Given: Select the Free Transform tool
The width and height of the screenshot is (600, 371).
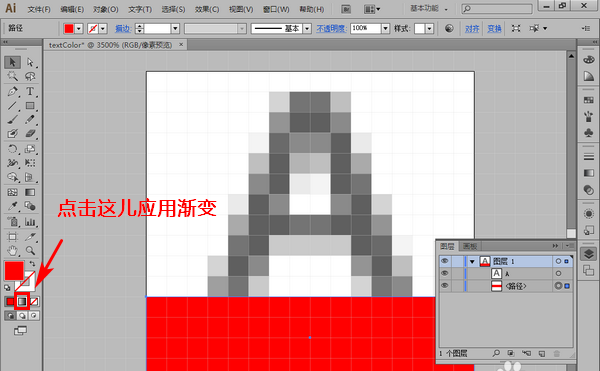Looking at the screenshot, I should [30, 163].
